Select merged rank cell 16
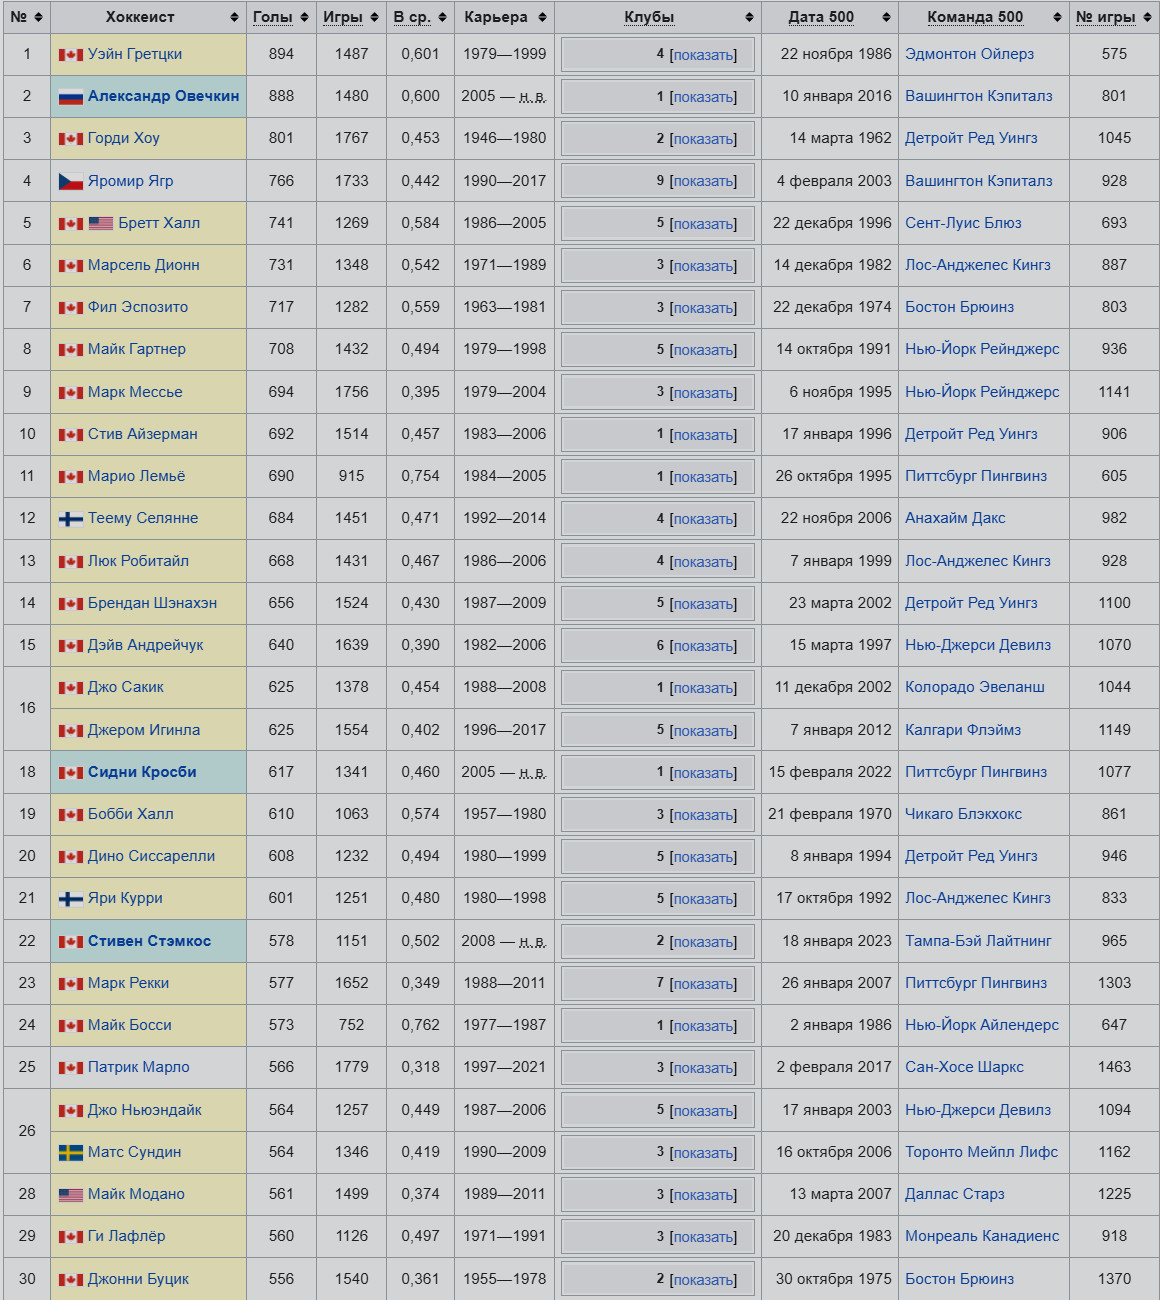The height and width of the screenshot is (1300, 1160). pyautogui.click(x=27, y=708)
